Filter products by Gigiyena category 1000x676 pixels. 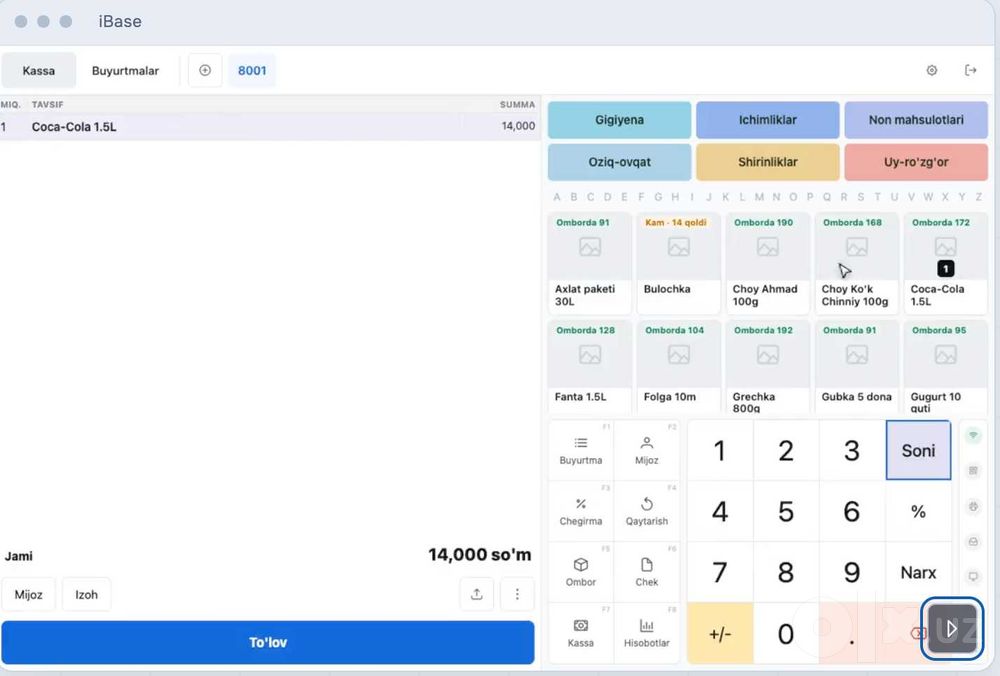click(x=619, y=120)
